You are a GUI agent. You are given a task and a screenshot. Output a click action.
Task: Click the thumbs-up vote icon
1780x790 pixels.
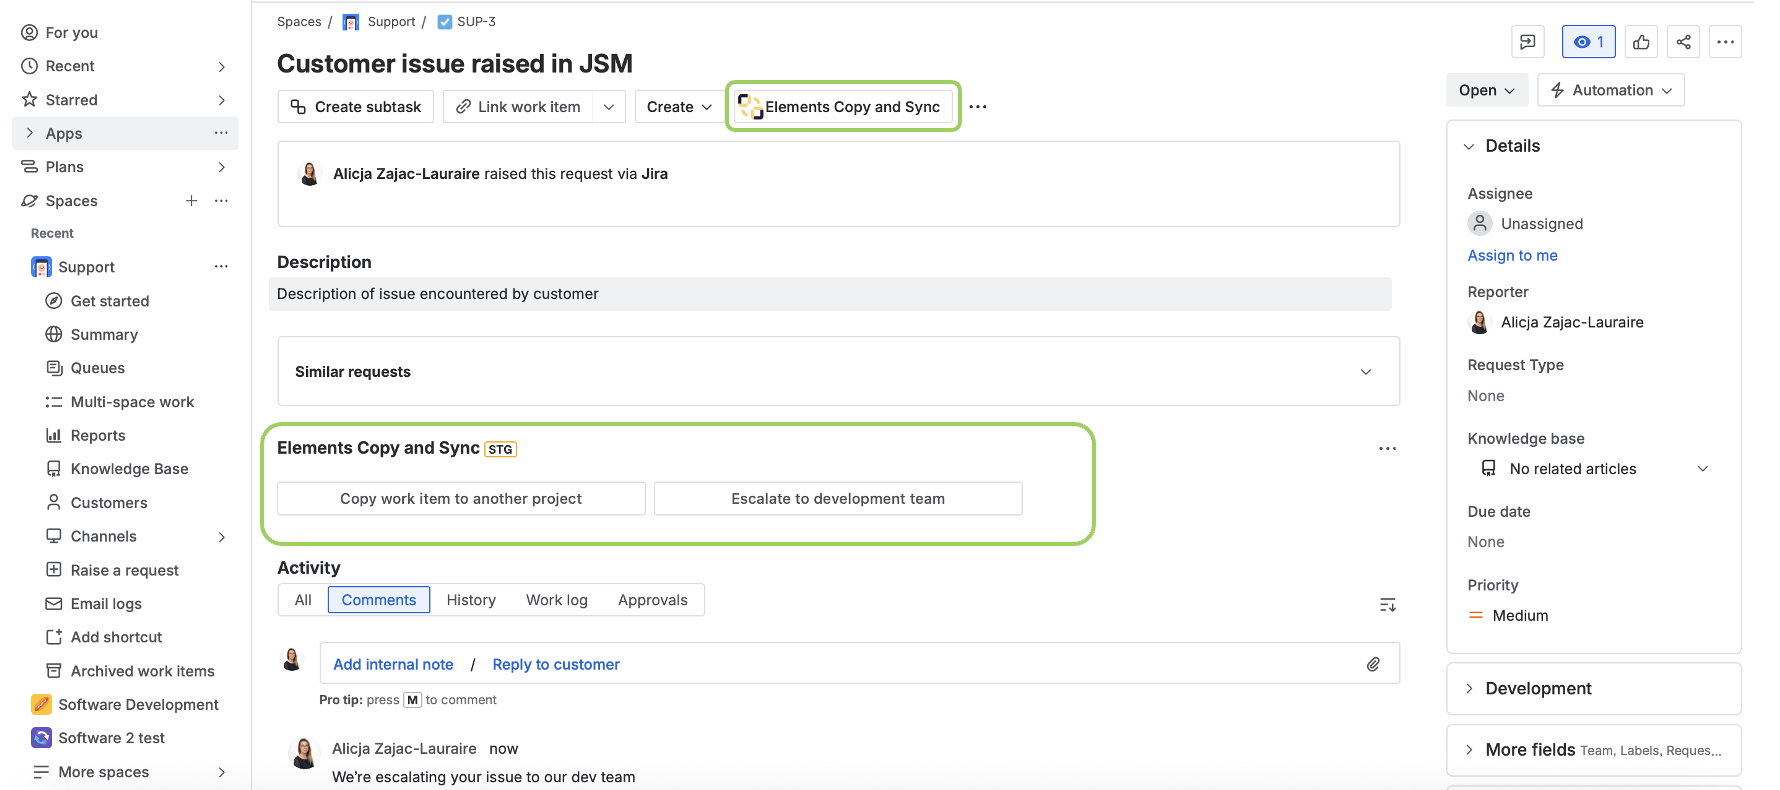click(x=1641, y=42)
